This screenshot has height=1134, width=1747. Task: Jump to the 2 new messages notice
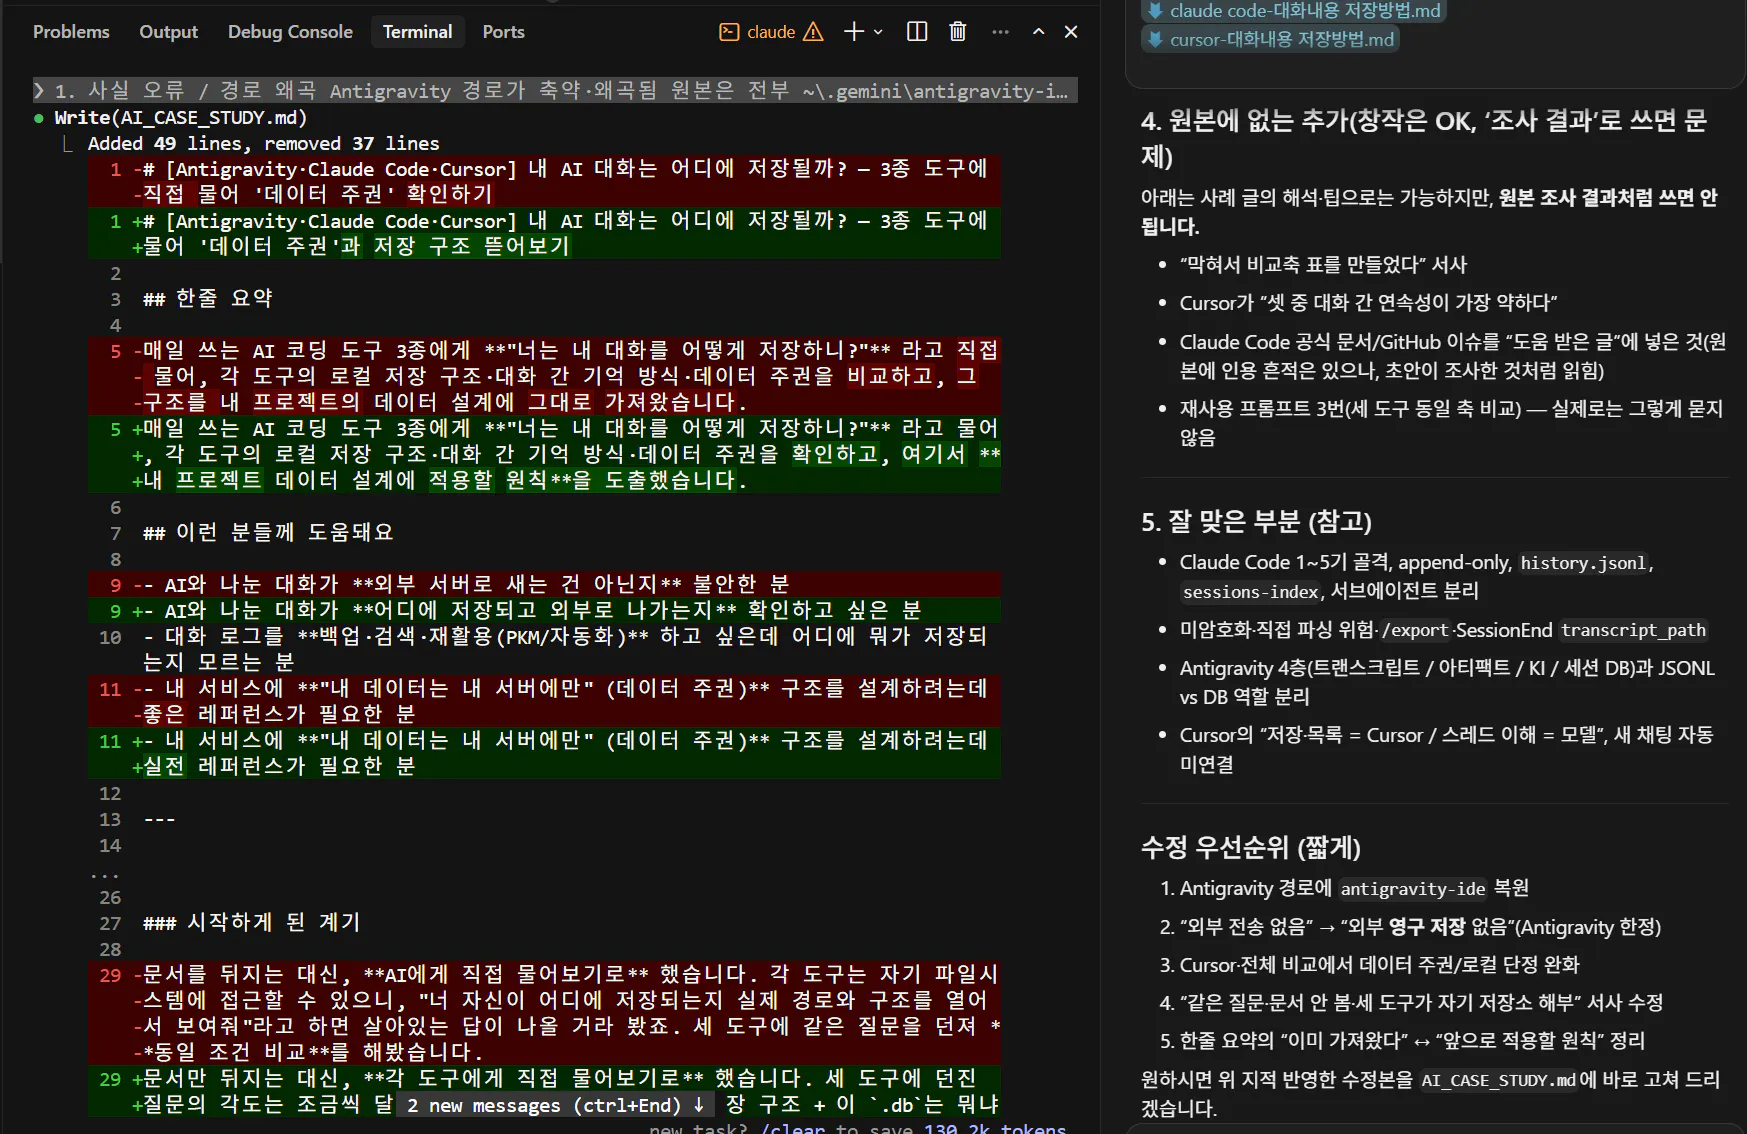(x=556, y=1105)
